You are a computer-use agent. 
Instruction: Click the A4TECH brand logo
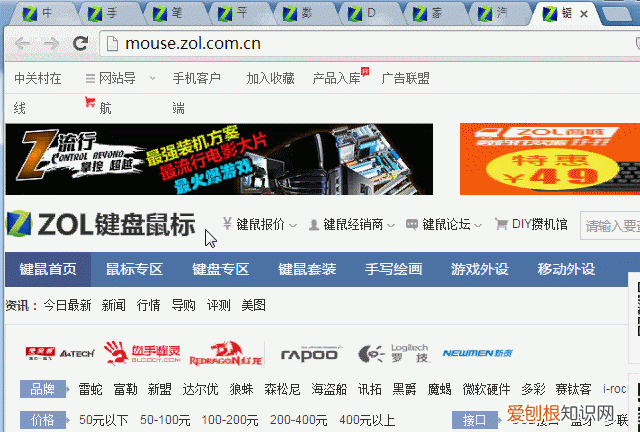pos(60,353)
